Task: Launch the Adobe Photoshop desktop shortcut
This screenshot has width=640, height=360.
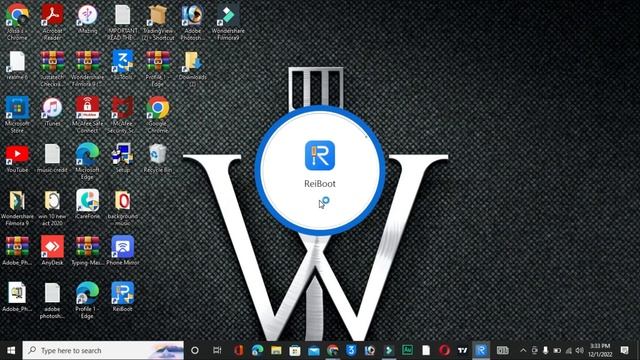Action: coord(193,21)
